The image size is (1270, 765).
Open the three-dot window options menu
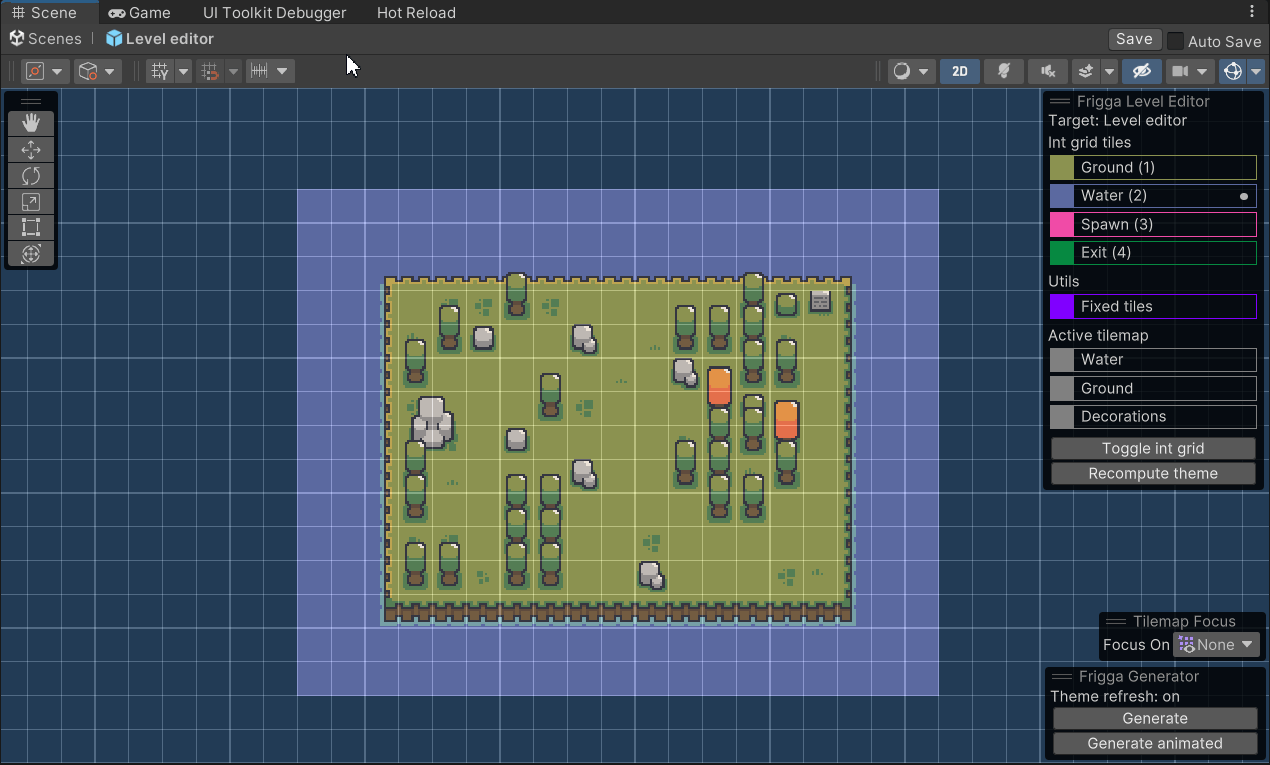click(1252, 12)
